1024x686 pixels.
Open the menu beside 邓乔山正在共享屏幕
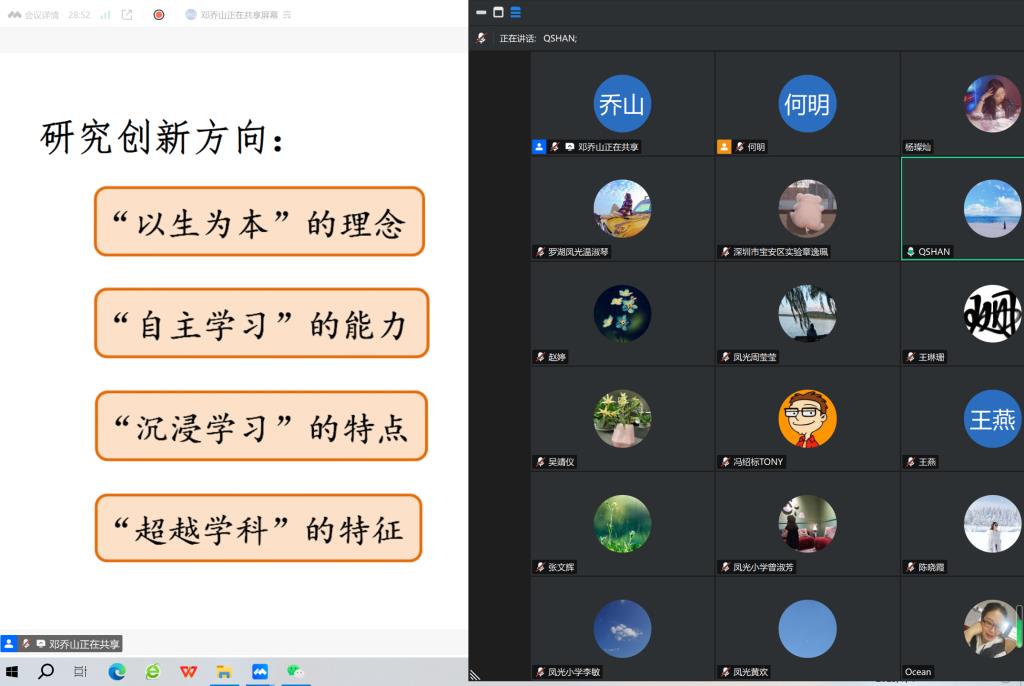287,14
